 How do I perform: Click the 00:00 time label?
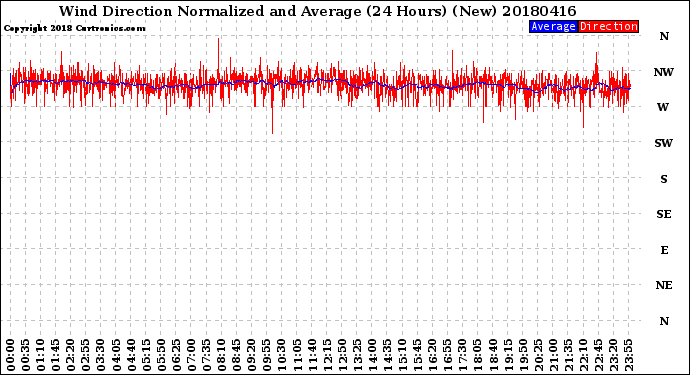click(11, 355)
